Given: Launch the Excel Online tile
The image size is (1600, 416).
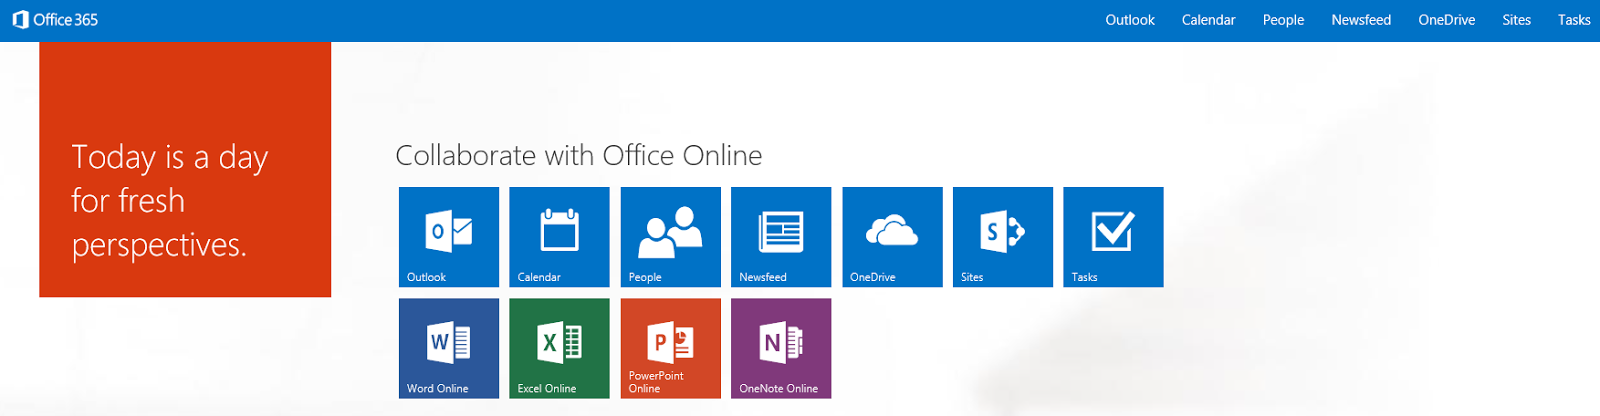Looking at the screenshot, I should point(559,348).
